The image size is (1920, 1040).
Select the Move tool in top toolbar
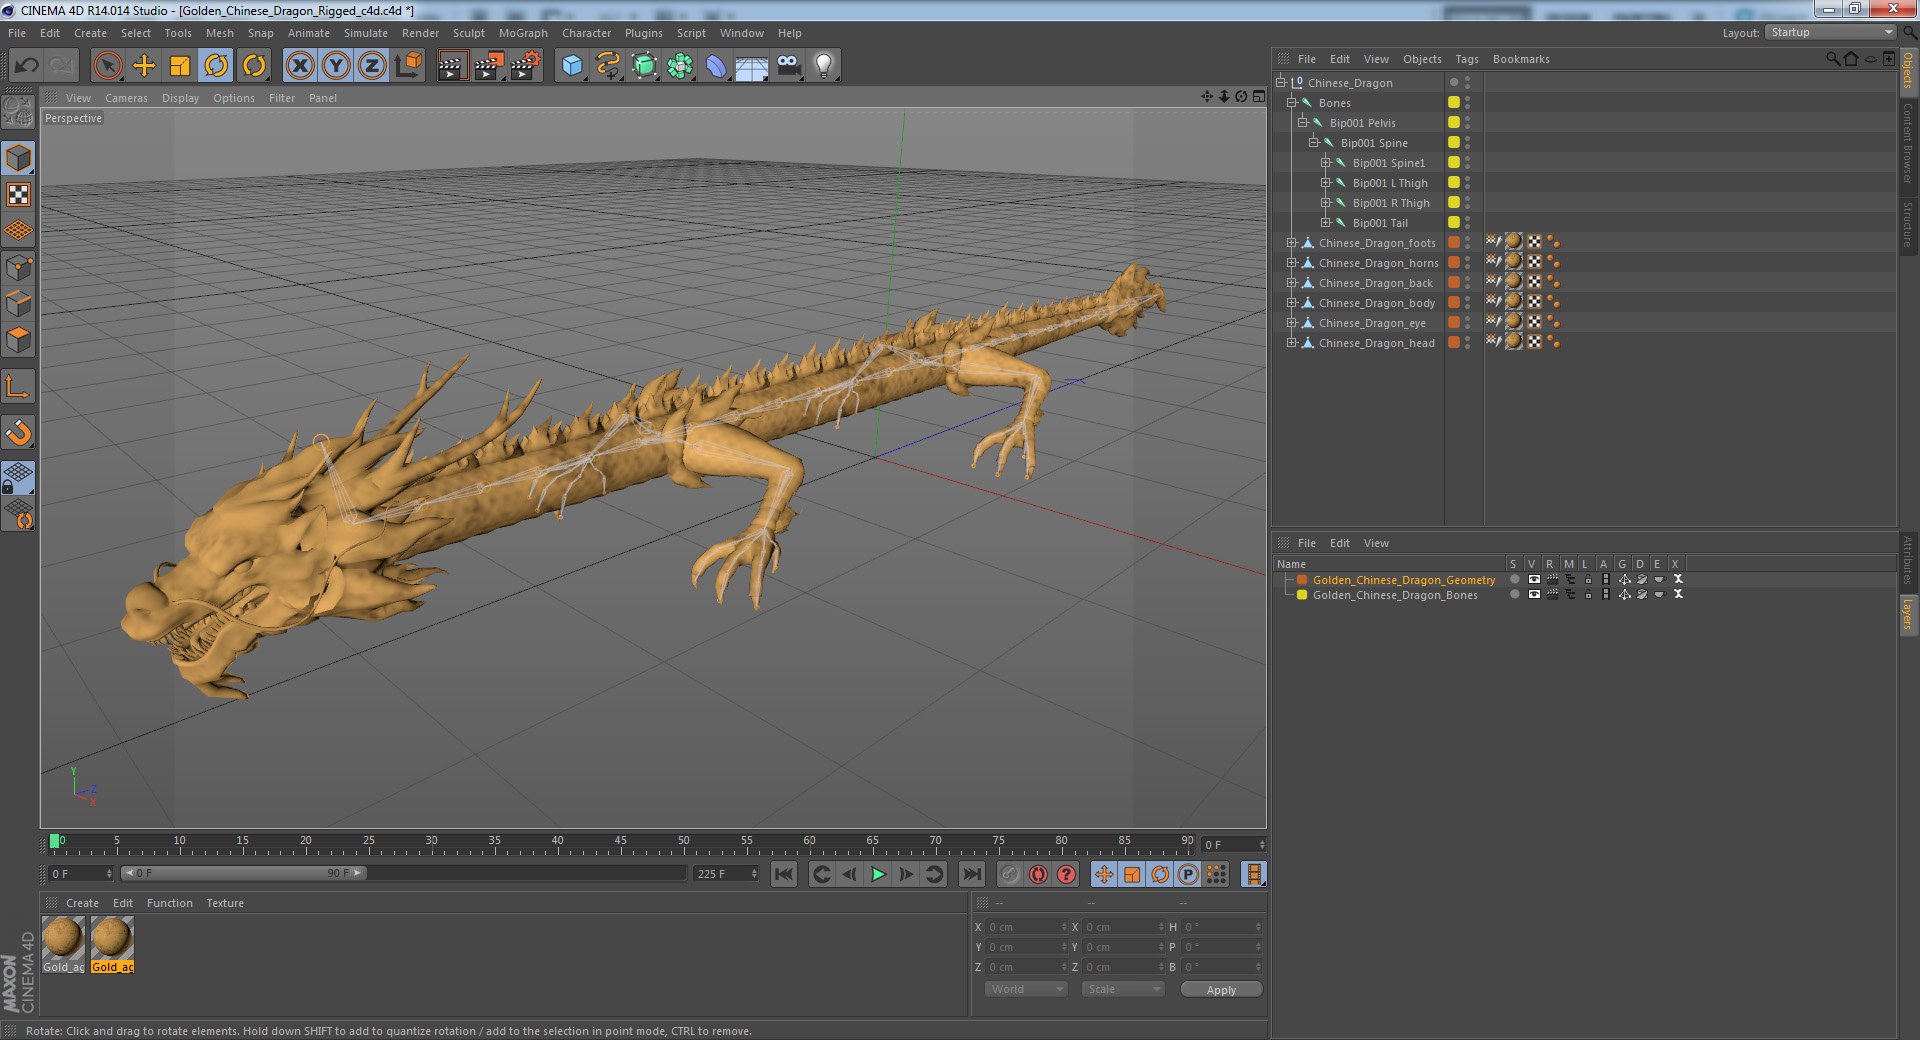pyautogui.click(x=144, y=66)
